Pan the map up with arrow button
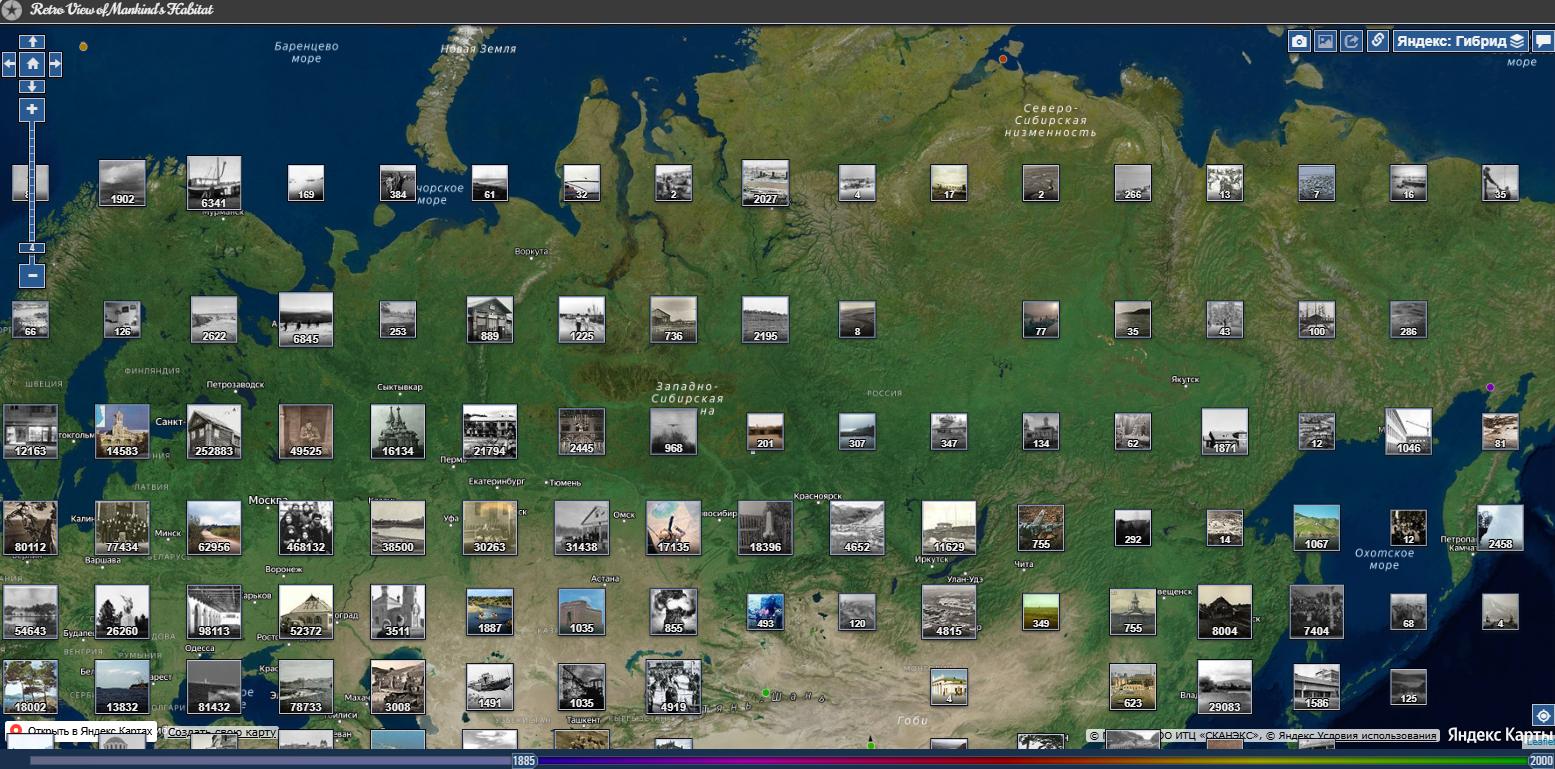The width and height of the screenshot is (1555, 769). coord(32,42)
